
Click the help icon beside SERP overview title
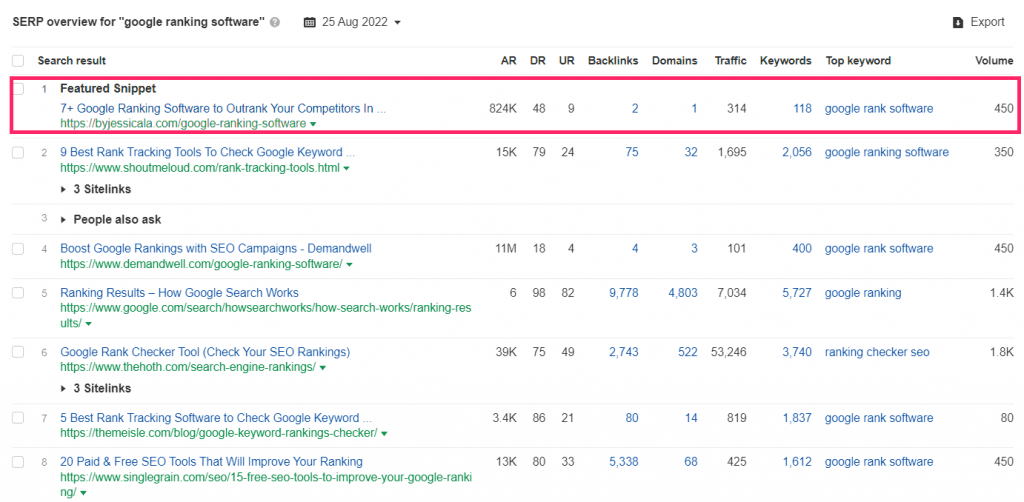point(275,22)
